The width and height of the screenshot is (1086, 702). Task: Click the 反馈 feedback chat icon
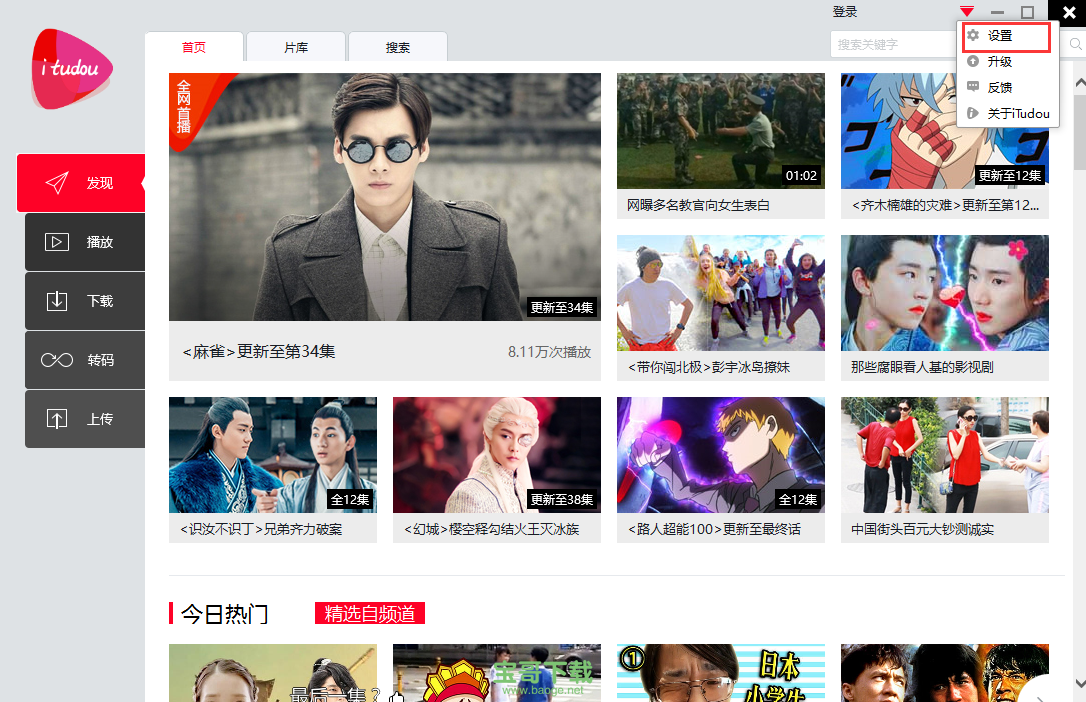[x=973, y=88]
